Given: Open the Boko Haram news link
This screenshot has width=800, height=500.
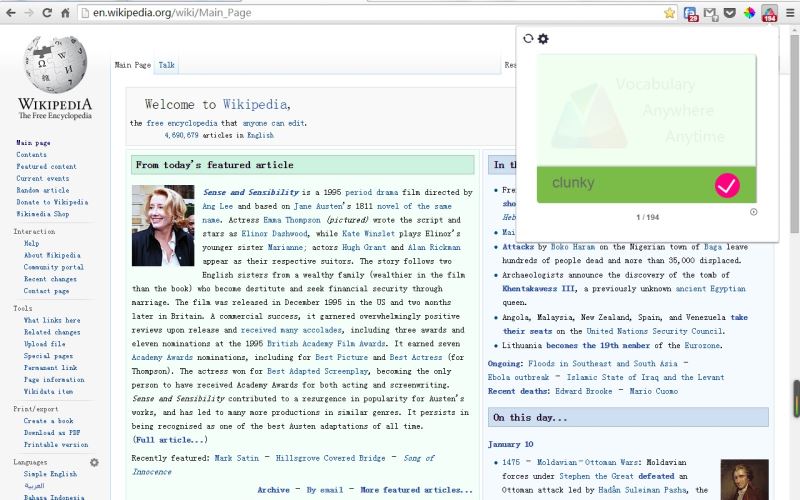Looking at the screenshot, I should pyautogui.click(x=572, y=247).
